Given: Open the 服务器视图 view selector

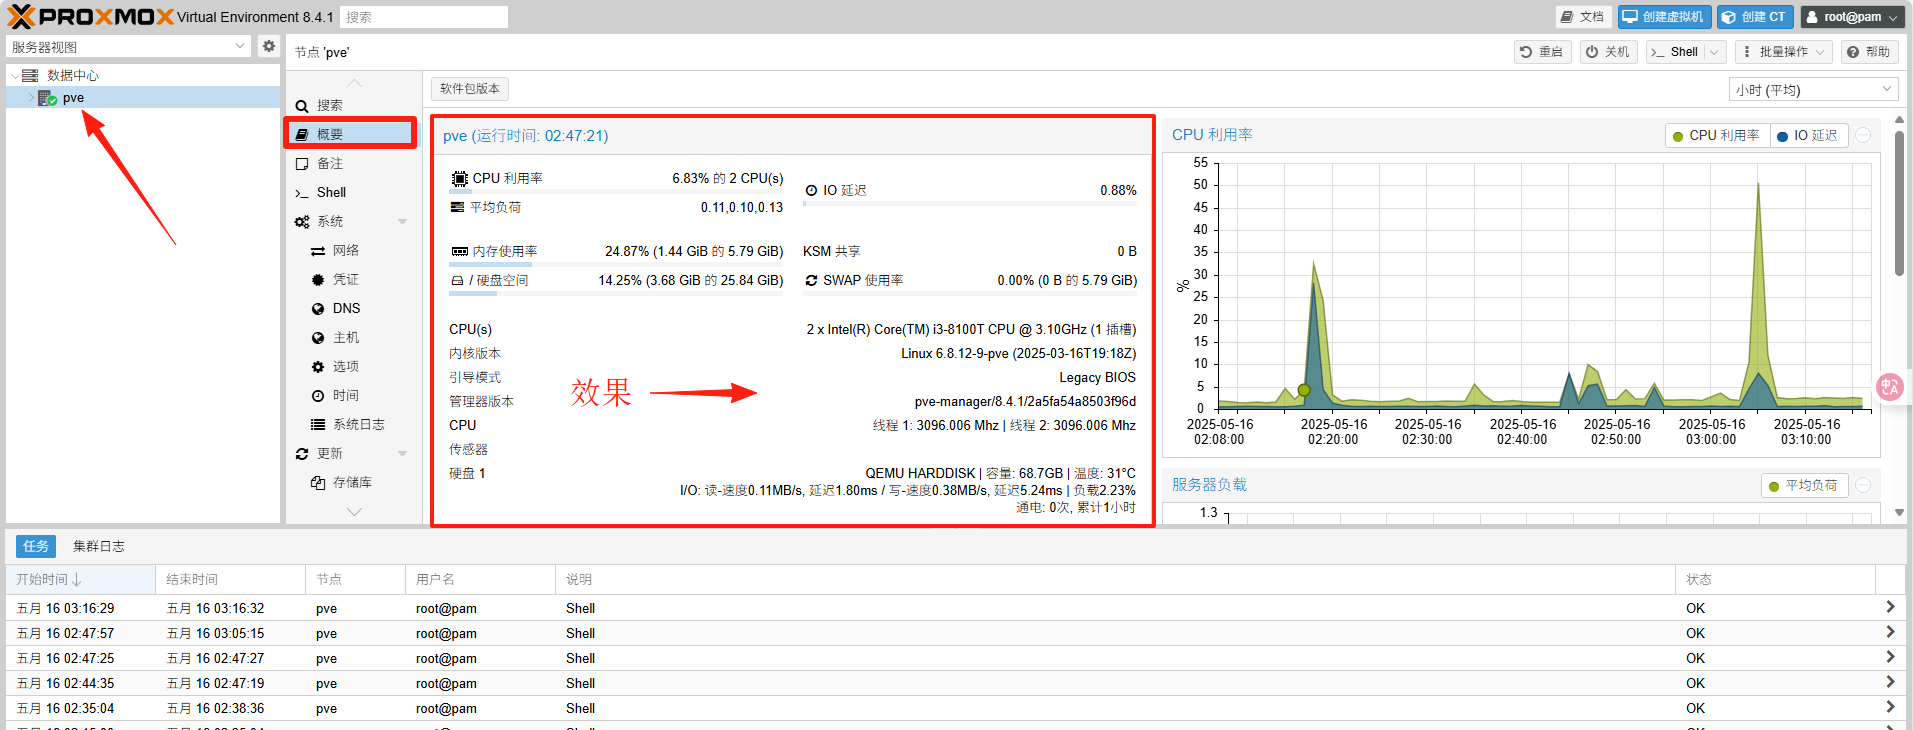Looking at the screenshot, I should pos(128,46).
